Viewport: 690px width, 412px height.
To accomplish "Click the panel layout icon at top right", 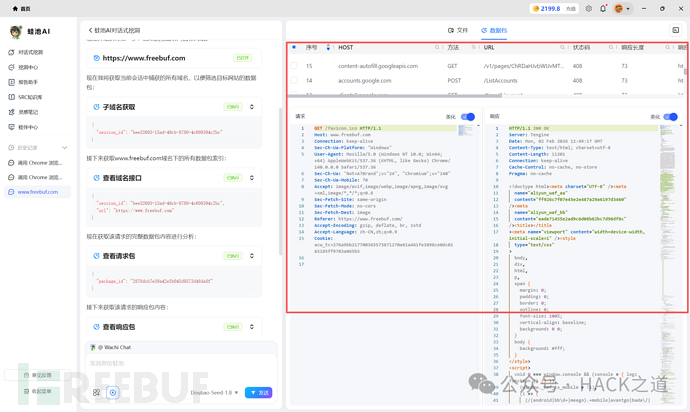I will click(x=676, y=30).
